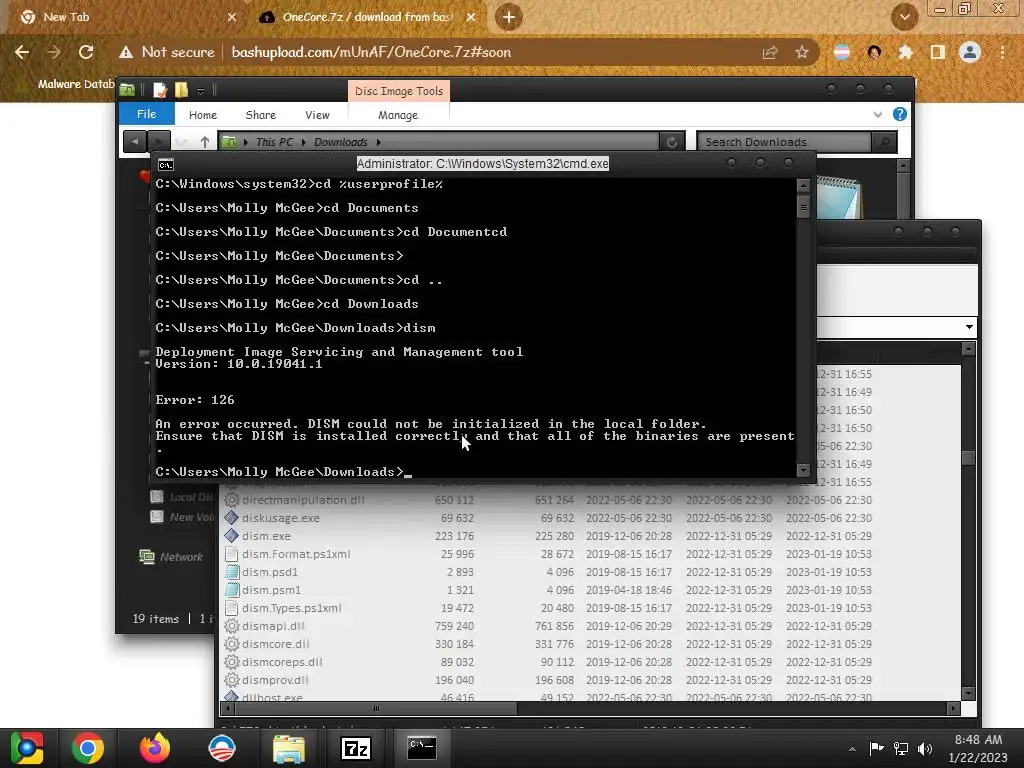Open the Share ribbon tab in Explorer
Screen dimensions: 1024x768
pos(261,115)
